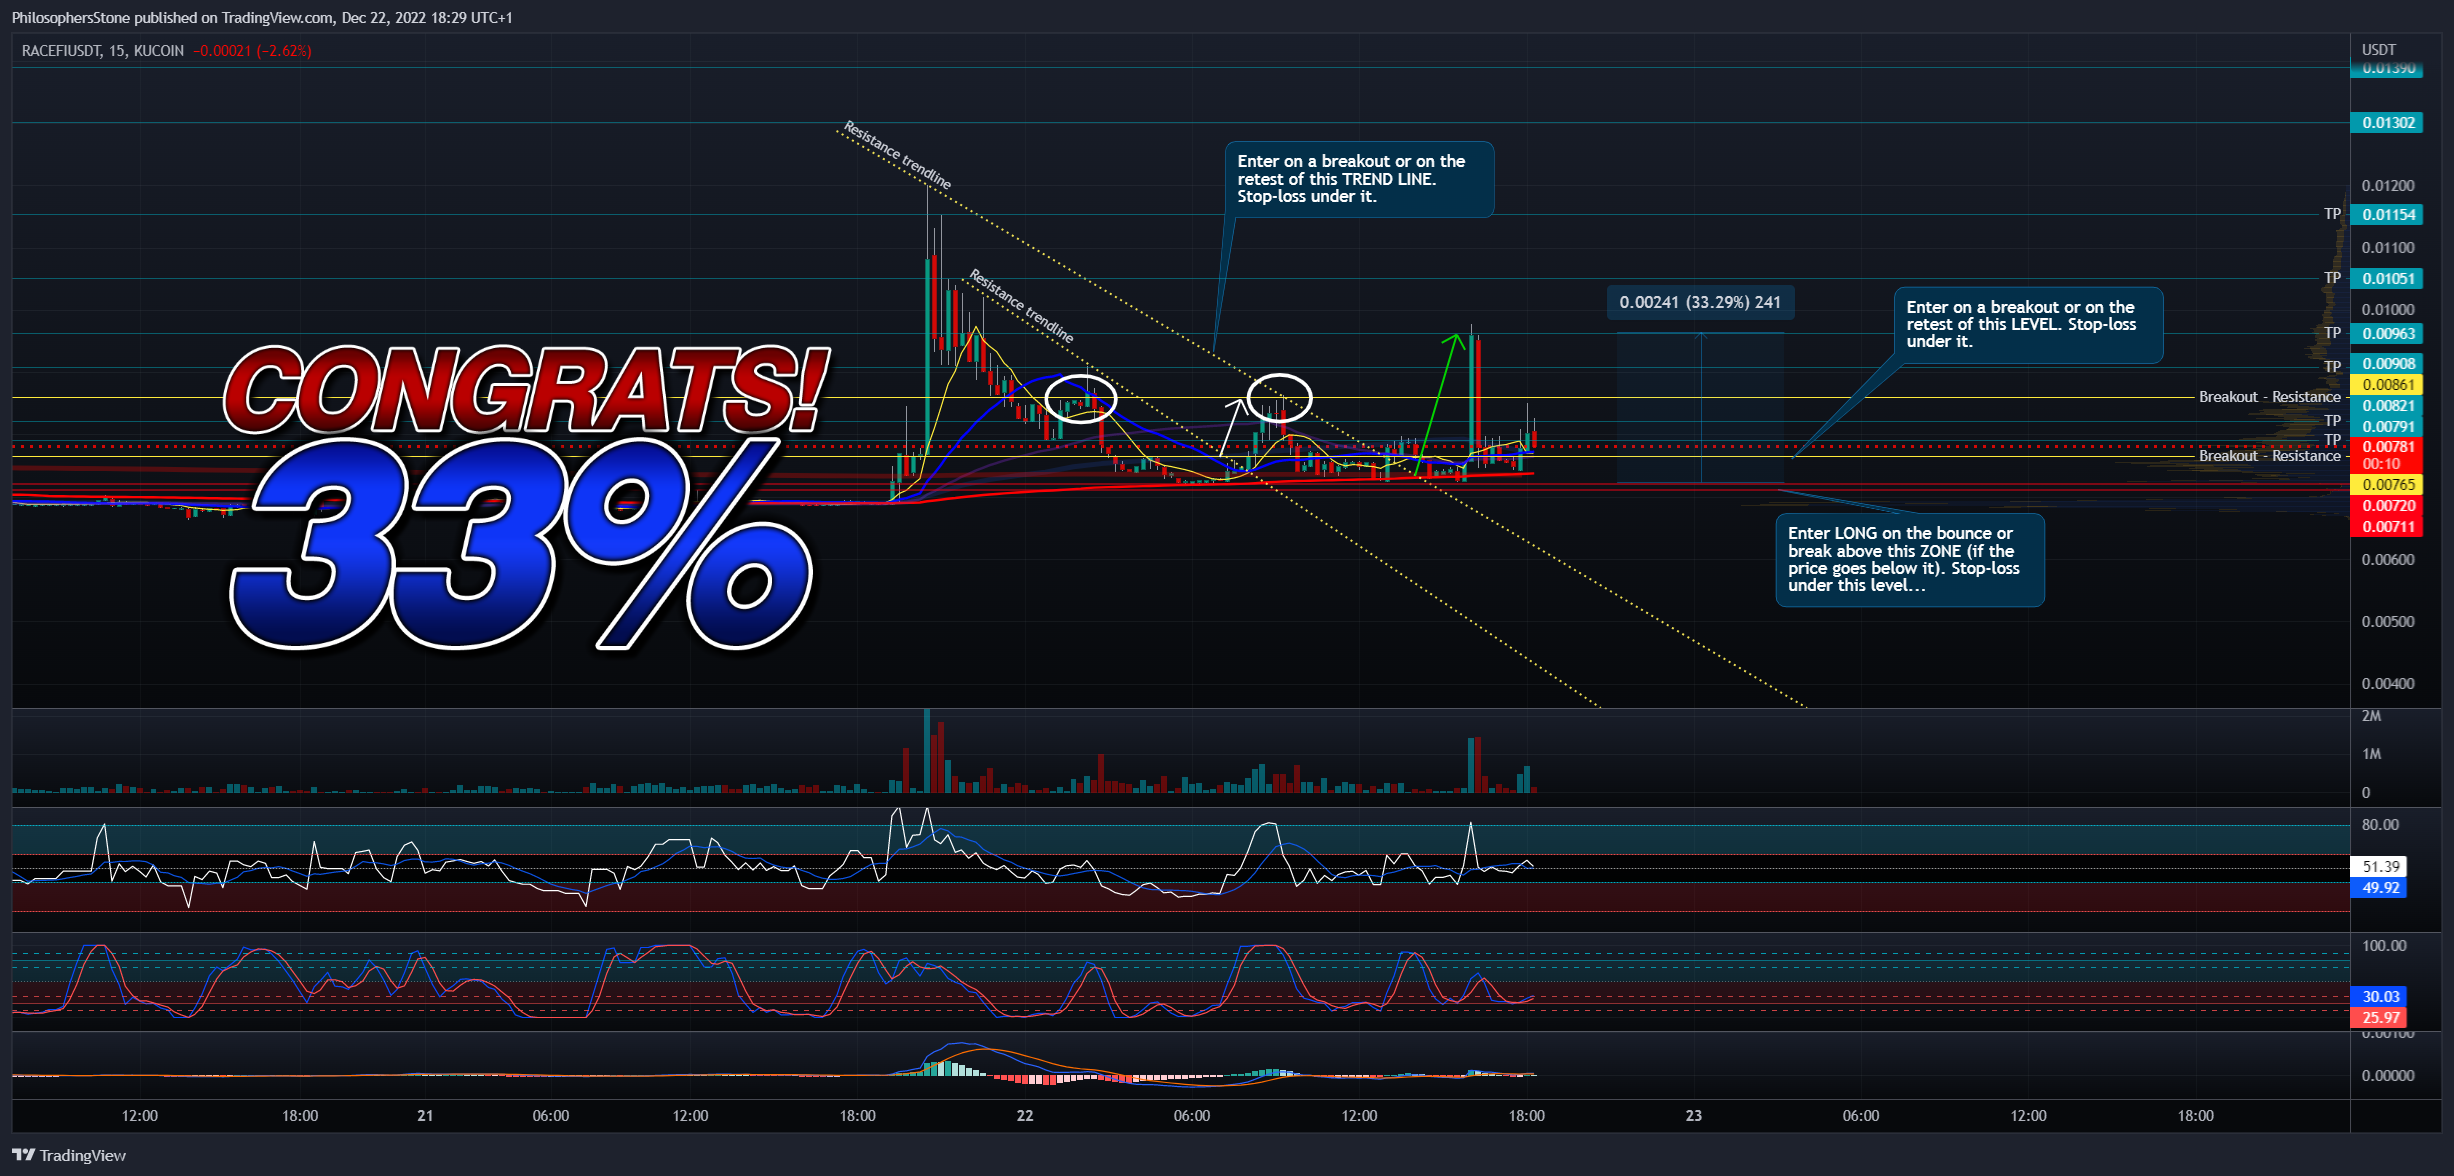
Task: Click the blue 49.92 RSI average label
Action: click(2380, 888)
